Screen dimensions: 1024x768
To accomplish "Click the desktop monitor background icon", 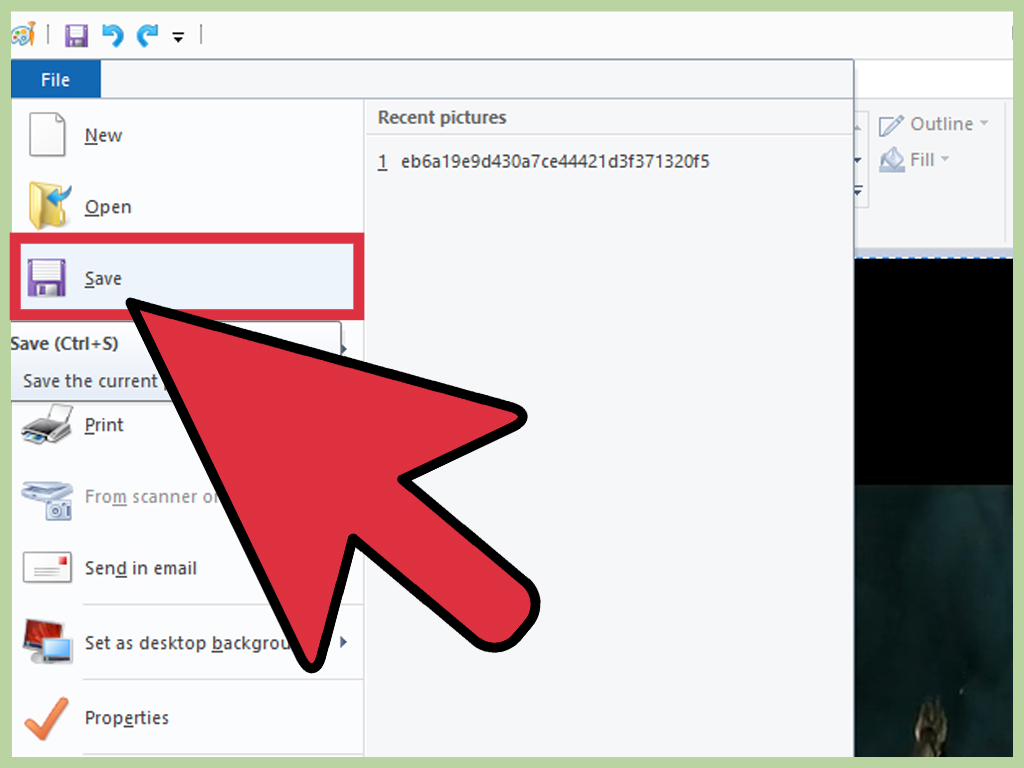I will 47,641.
